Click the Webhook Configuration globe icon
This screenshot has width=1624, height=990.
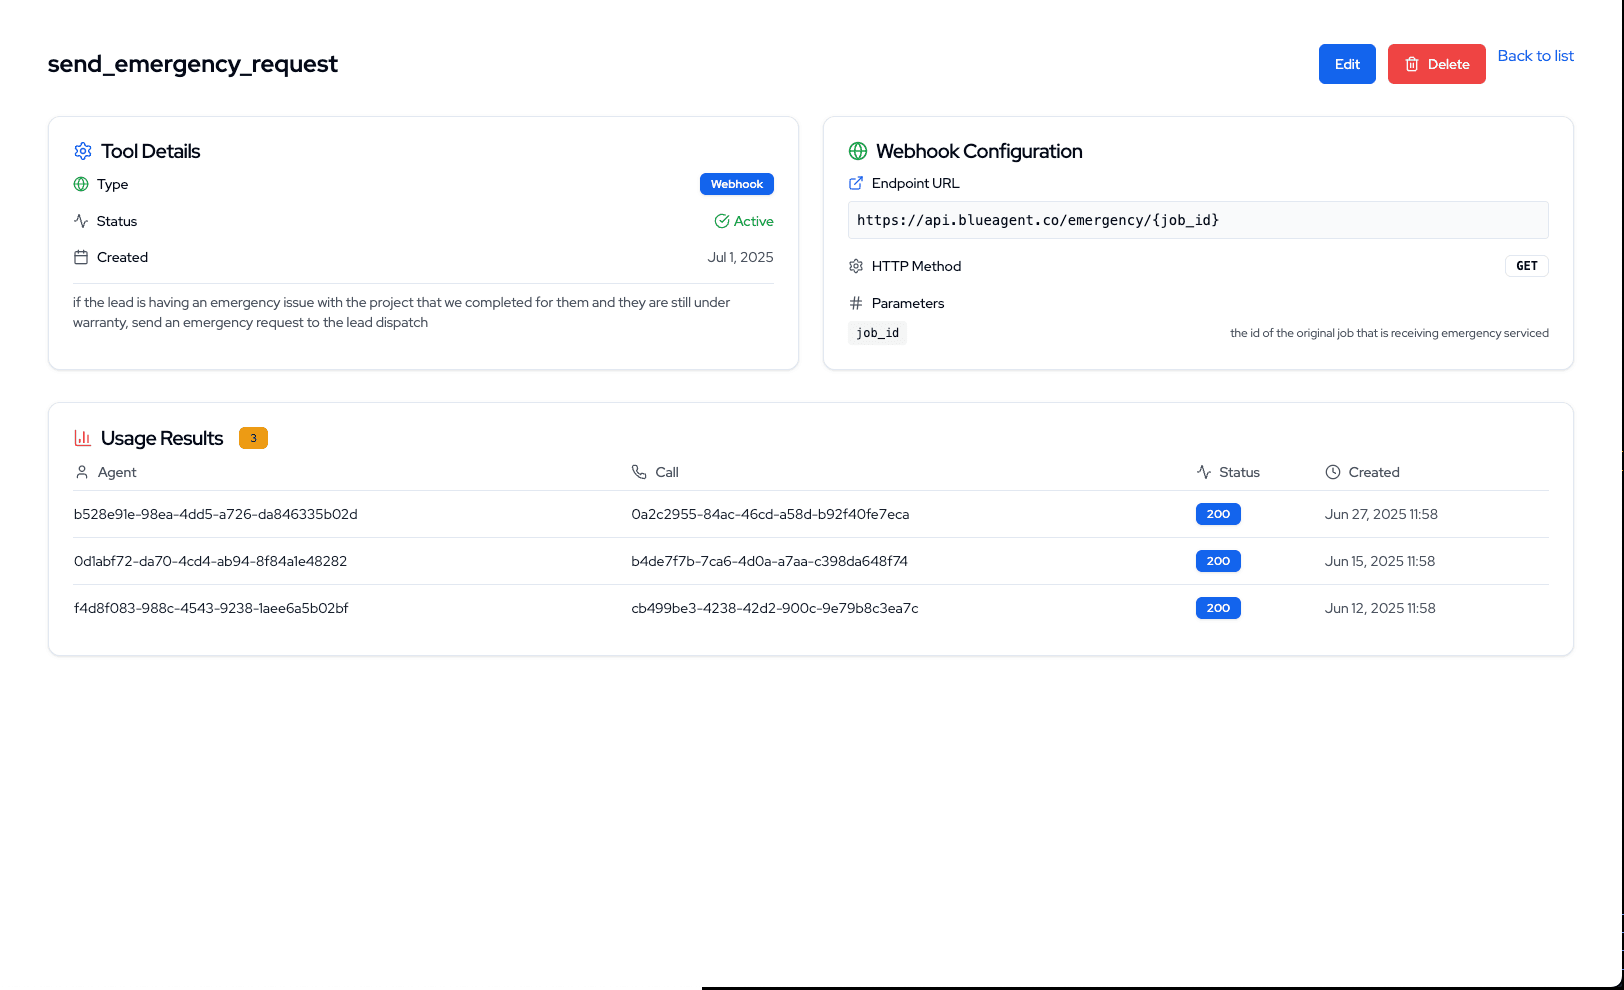tap(858, 151)
